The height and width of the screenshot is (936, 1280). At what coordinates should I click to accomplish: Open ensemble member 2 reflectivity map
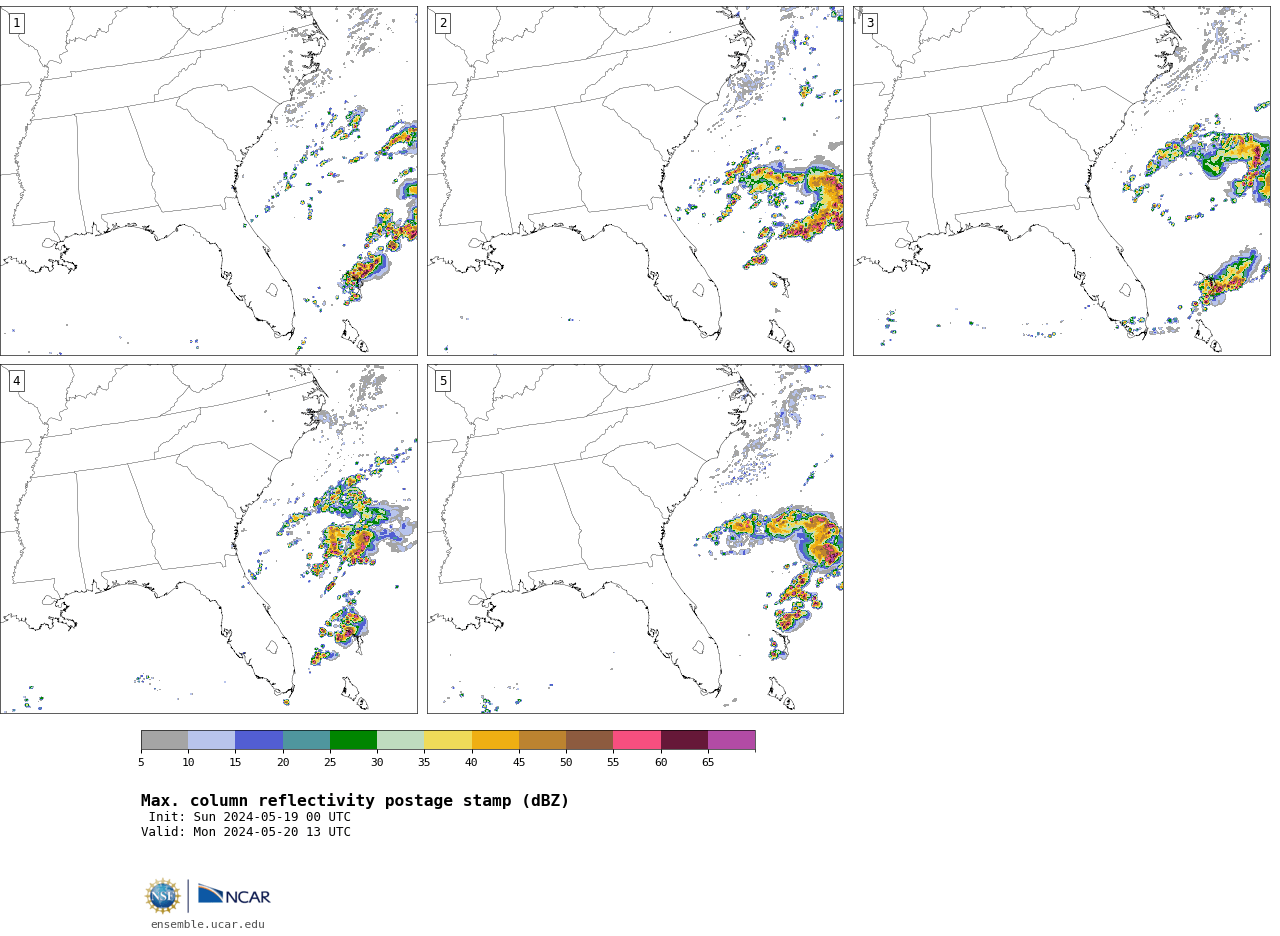coord(635,181)
